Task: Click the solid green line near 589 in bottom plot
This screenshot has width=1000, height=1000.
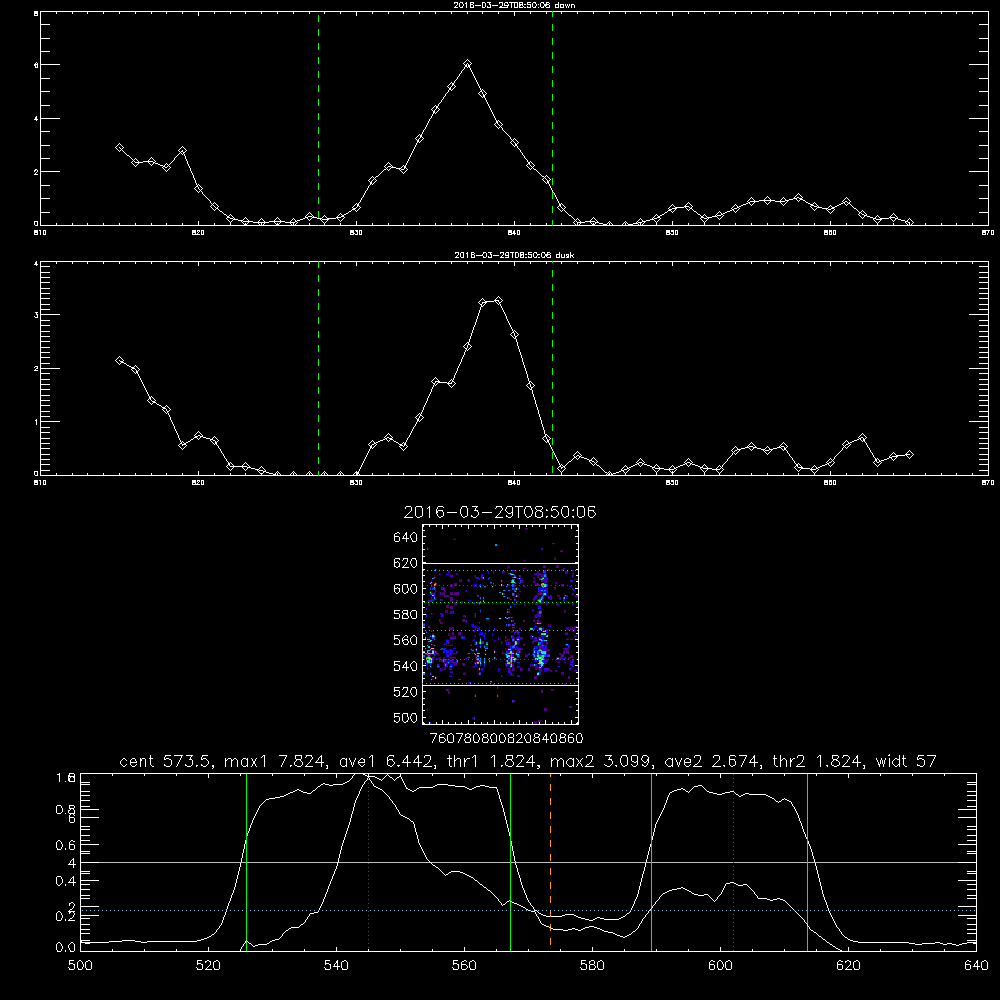Action: coord(651,861)
